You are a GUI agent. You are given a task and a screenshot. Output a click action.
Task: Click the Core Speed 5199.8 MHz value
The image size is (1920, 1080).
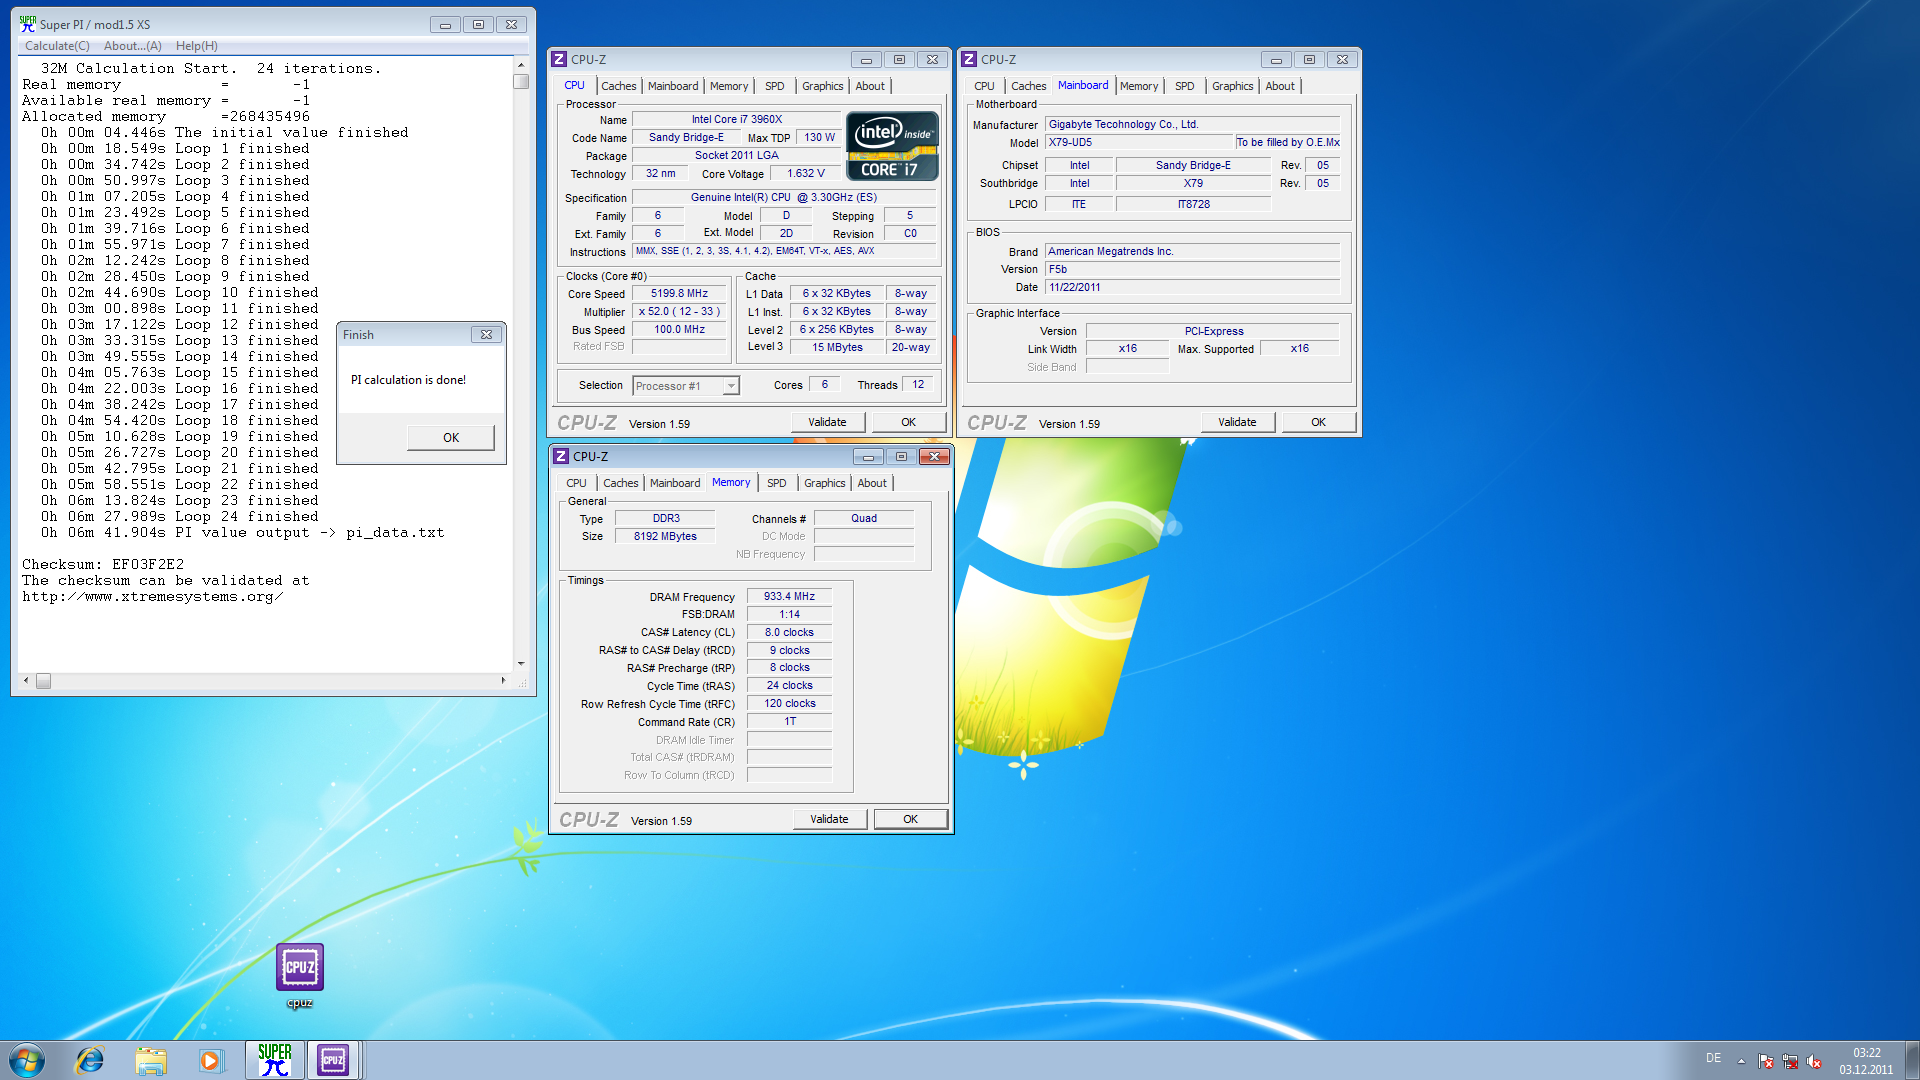(x=679, y=294)
